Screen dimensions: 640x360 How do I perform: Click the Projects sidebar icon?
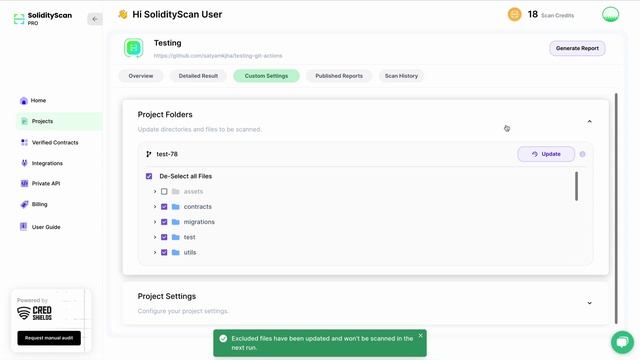point(24,121)
